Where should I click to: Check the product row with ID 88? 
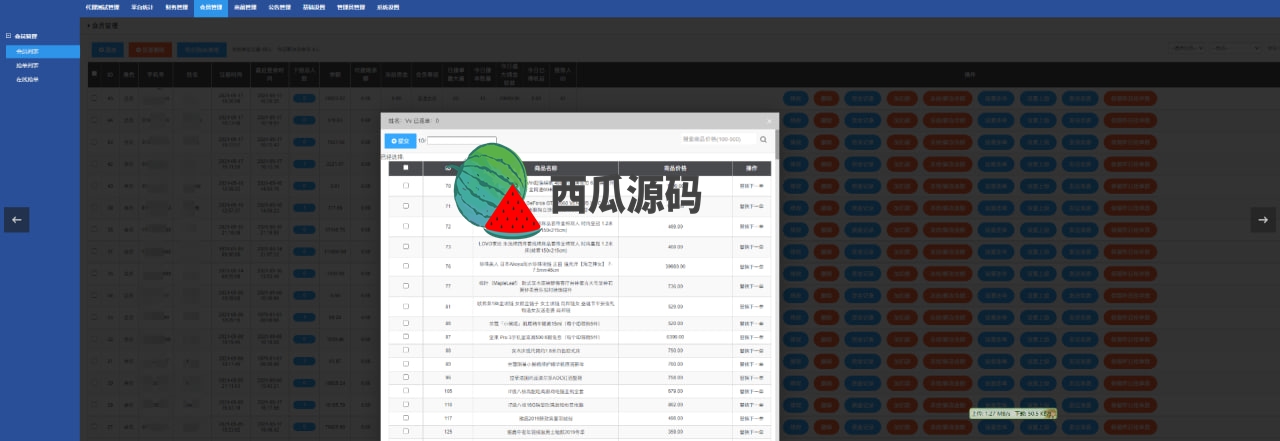(405, 350)
